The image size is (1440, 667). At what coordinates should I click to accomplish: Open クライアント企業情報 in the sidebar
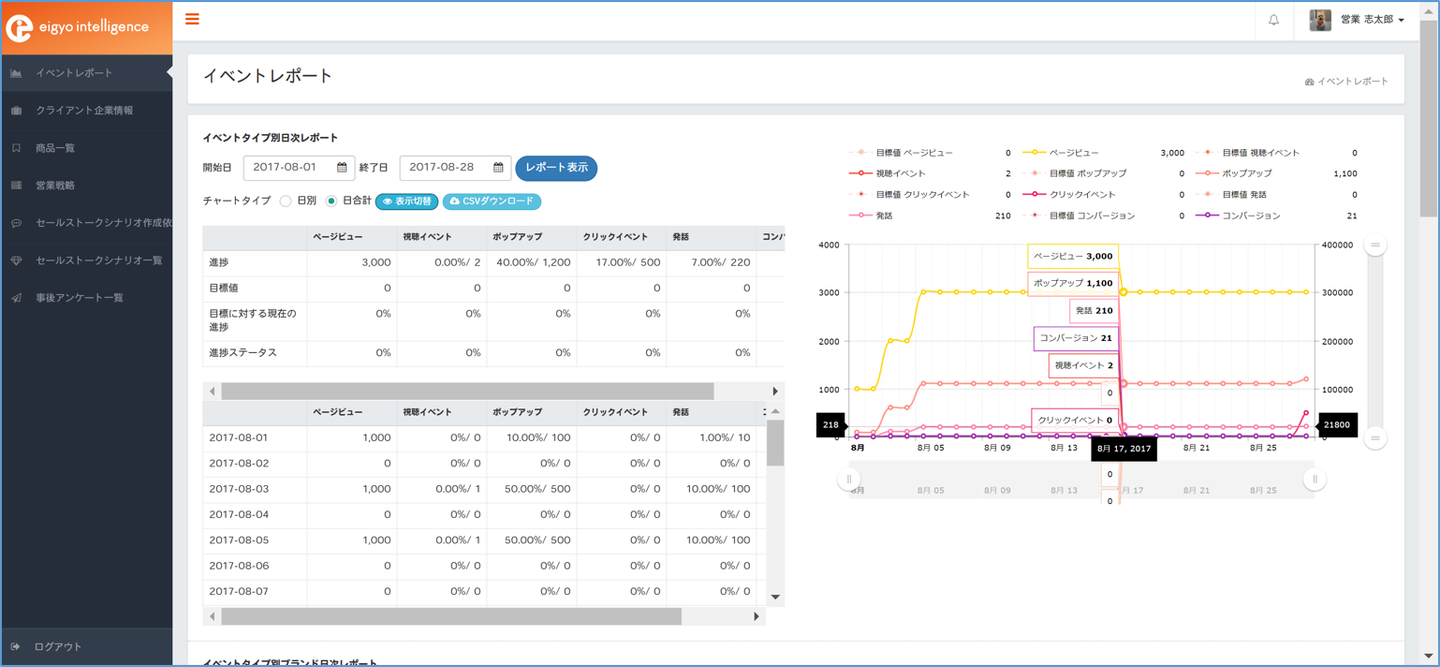[x=84, y=110]
